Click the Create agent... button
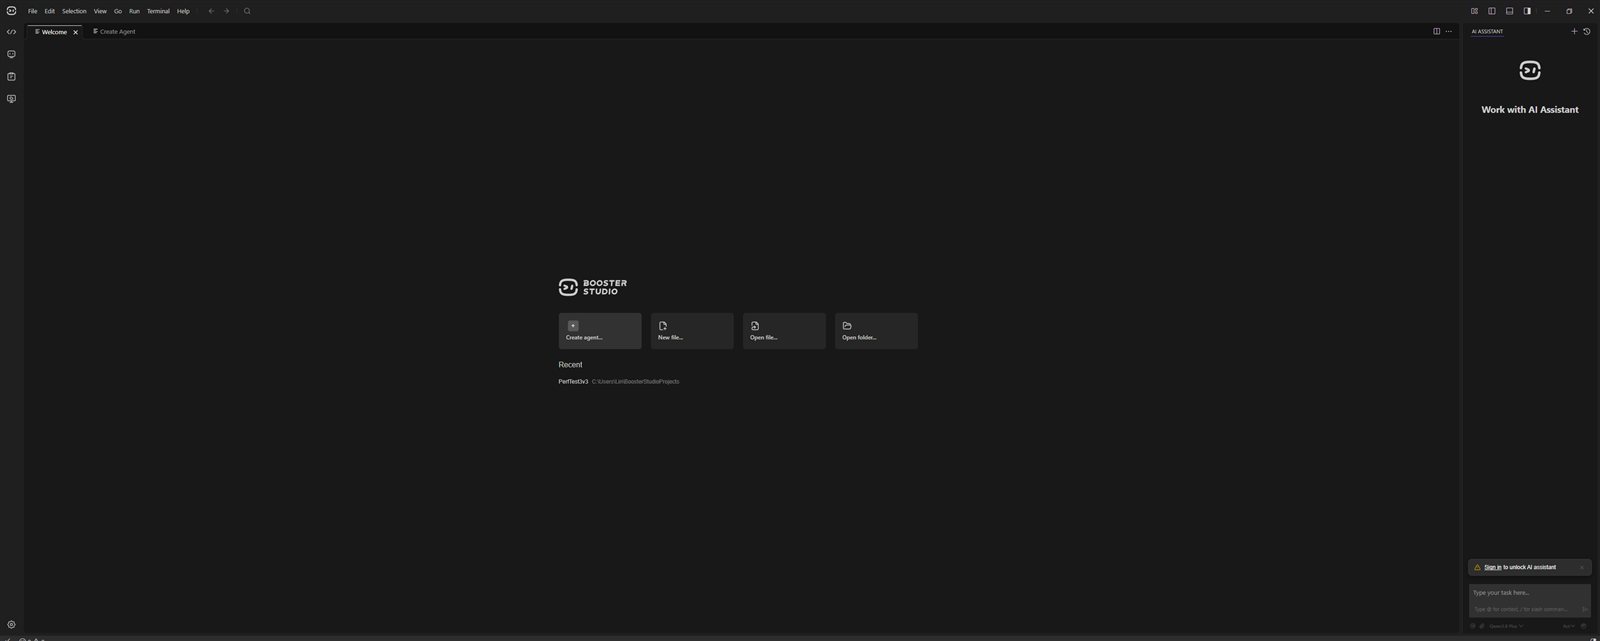 click(600, 331)
